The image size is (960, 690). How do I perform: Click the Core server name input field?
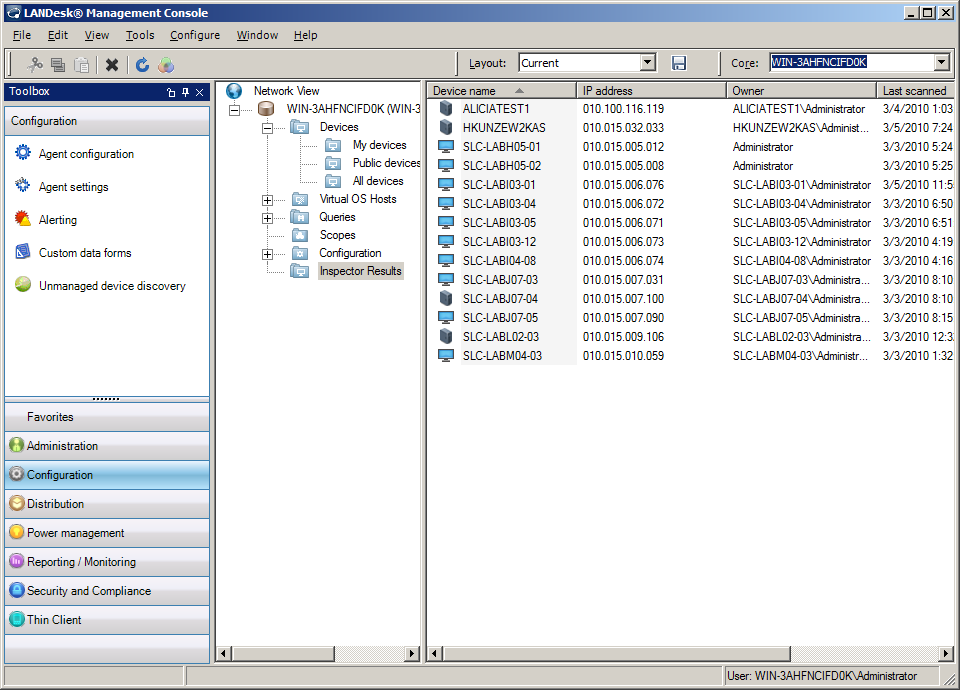point(852,62)
